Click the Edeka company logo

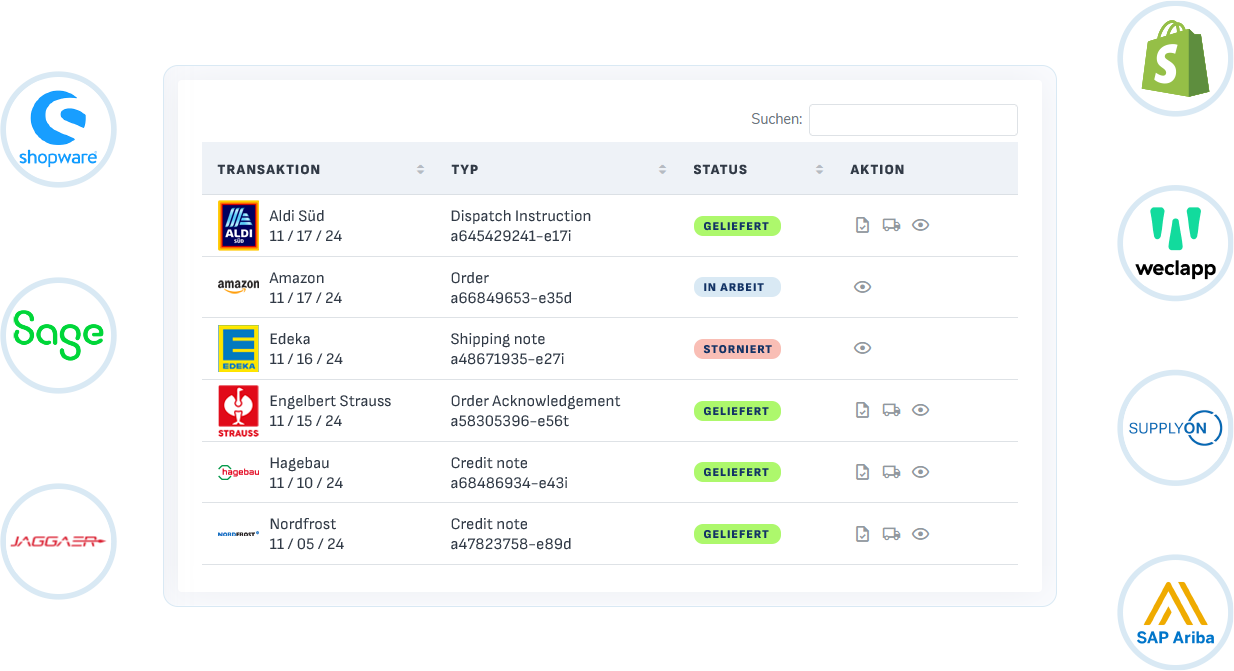pyautogui.click(x=238, y=349)
